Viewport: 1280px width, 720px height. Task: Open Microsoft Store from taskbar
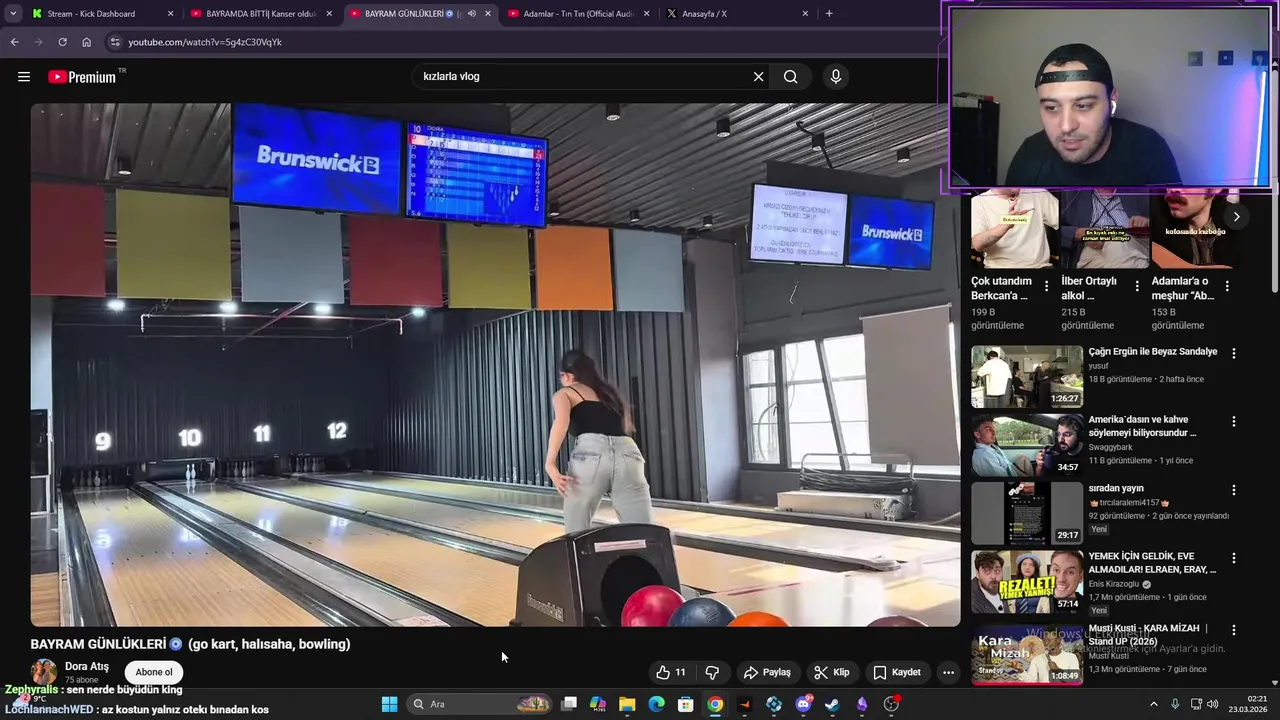pos(685,704)
